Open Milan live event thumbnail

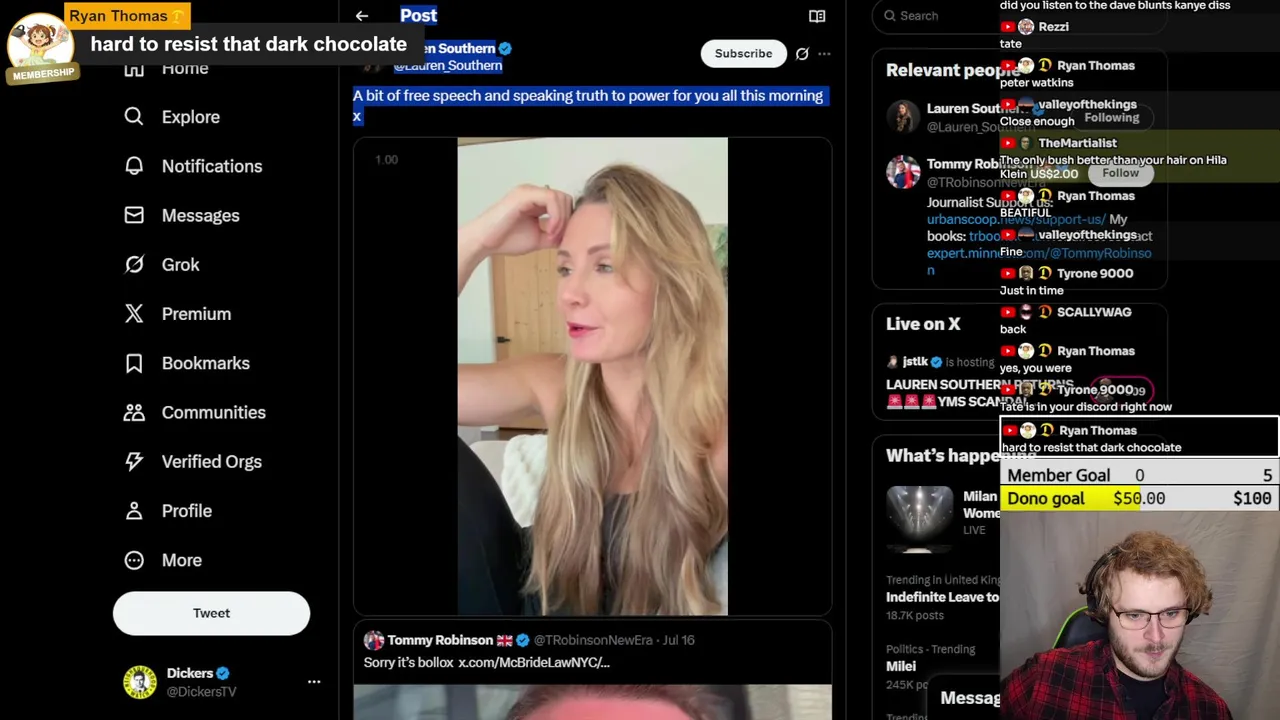[920, 517]
